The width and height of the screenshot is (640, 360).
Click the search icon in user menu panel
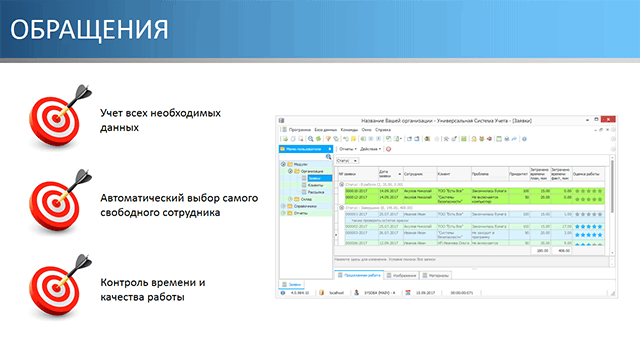pyautogui.click(x=328, y=157)
